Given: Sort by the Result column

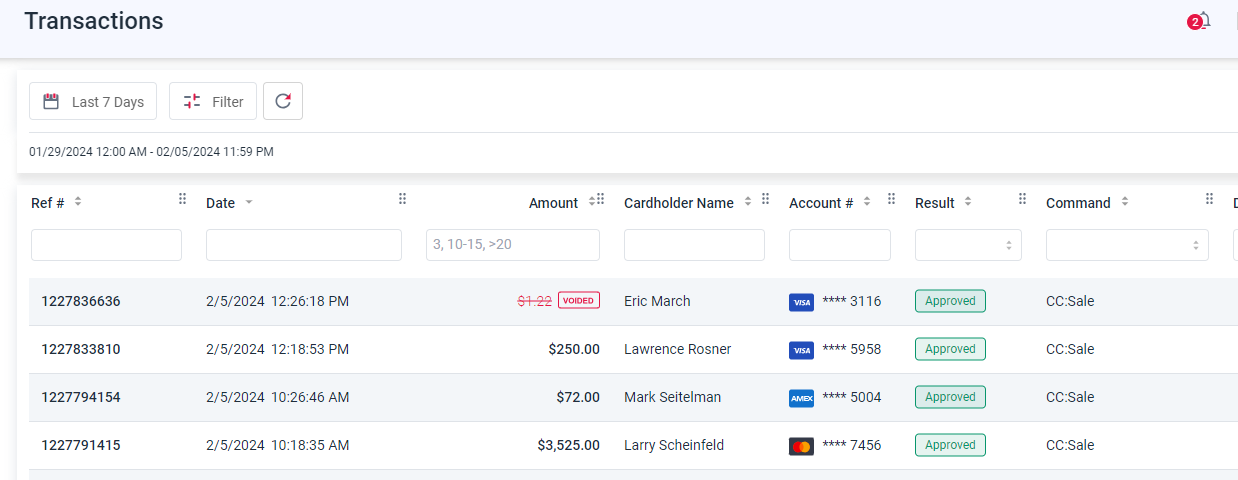Looking at the screenshot, I should (x=968, y=202).
